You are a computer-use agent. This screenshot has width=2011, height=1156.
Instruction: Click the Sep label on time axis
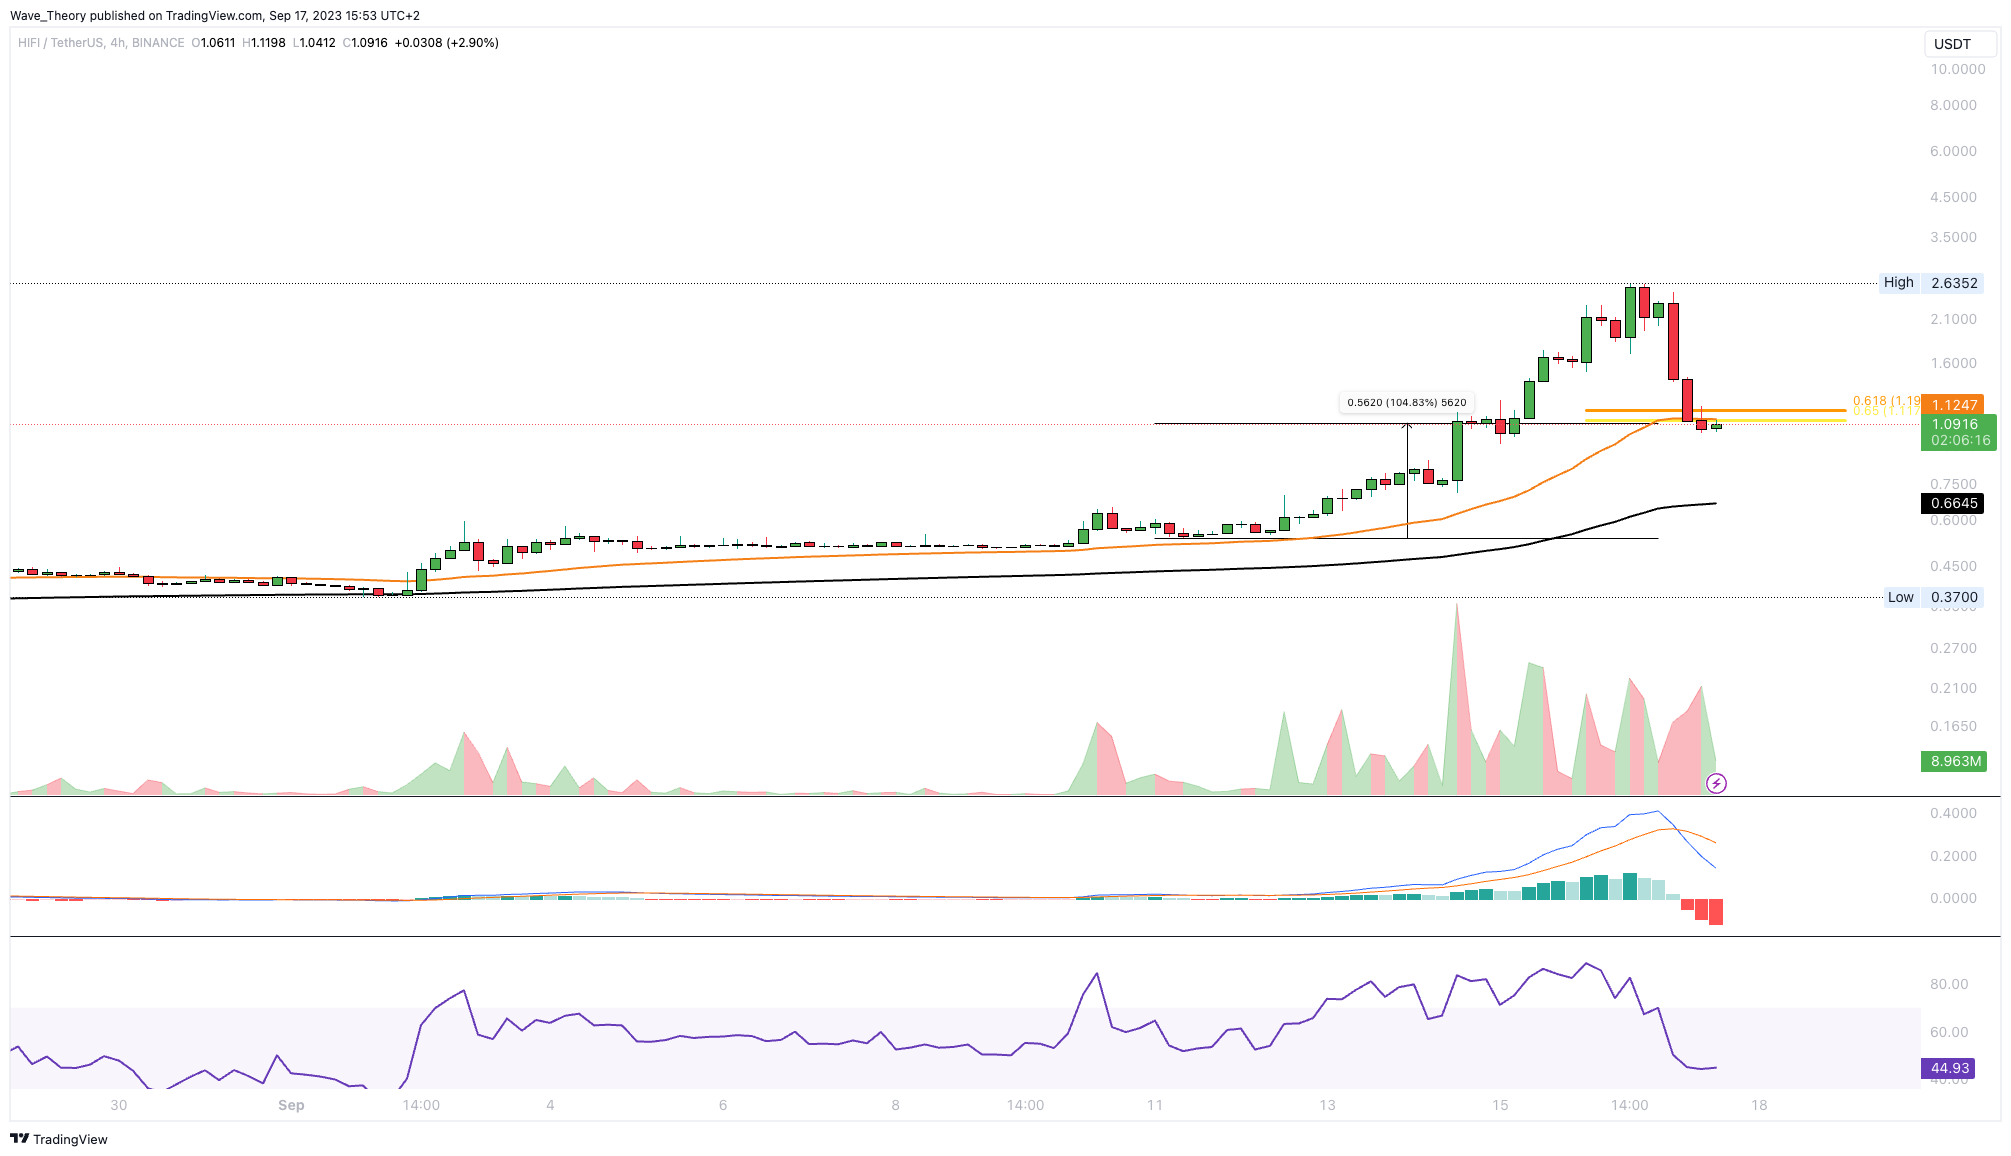click(291, 1105)
